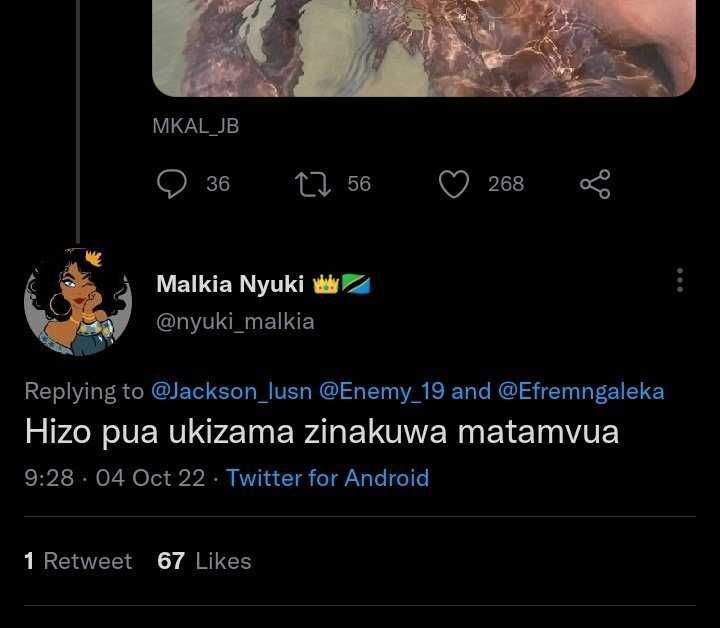
Task: View the 67 Likes list
Action: (204, 561)
